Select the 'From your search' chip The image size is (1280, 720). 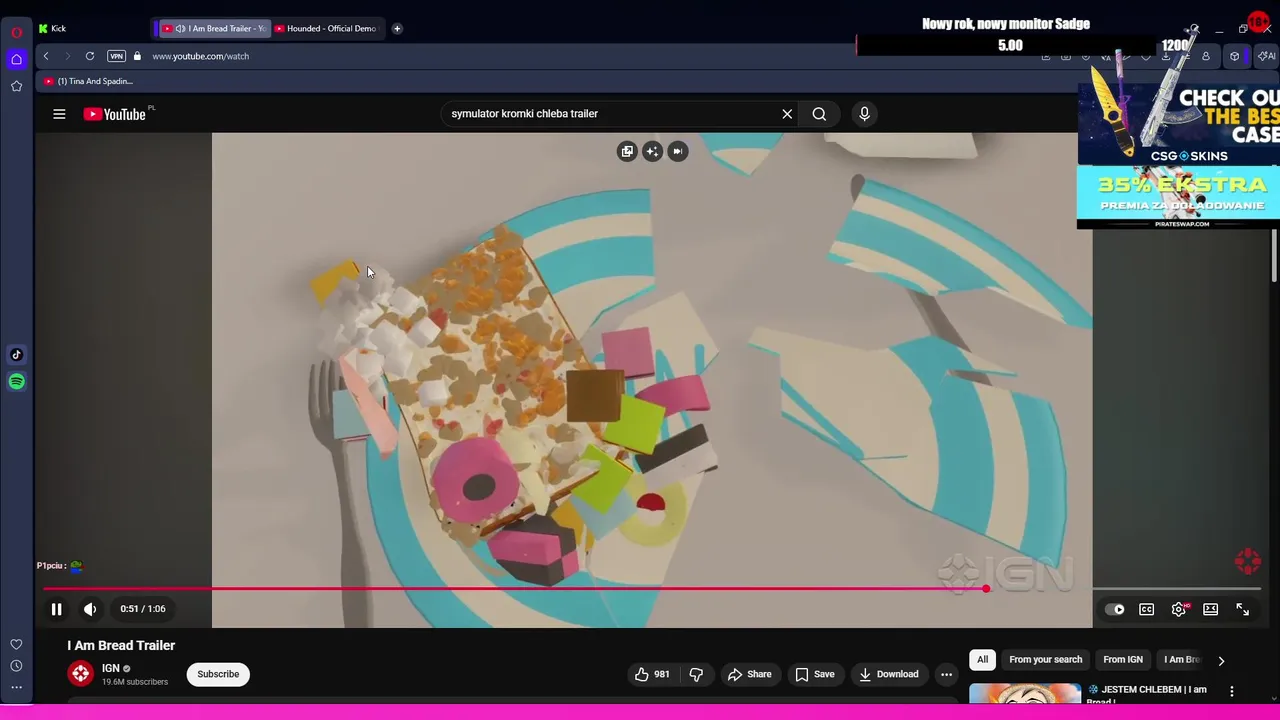coord(1045,660)
